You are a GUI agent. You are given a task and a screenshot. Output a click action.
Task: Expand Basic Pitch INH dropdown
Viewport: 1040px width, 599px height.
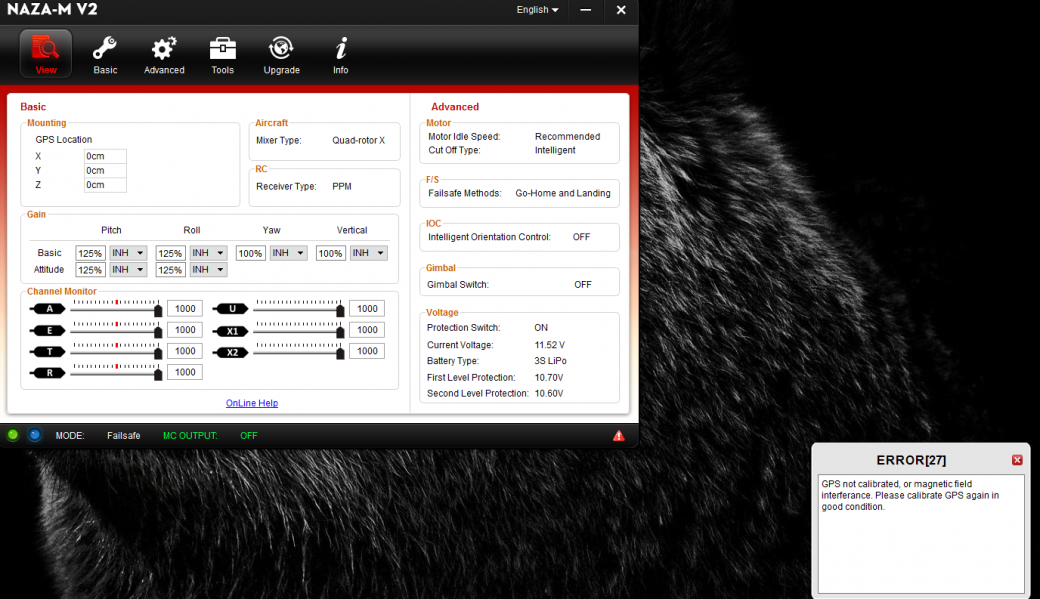pos(128,253)
